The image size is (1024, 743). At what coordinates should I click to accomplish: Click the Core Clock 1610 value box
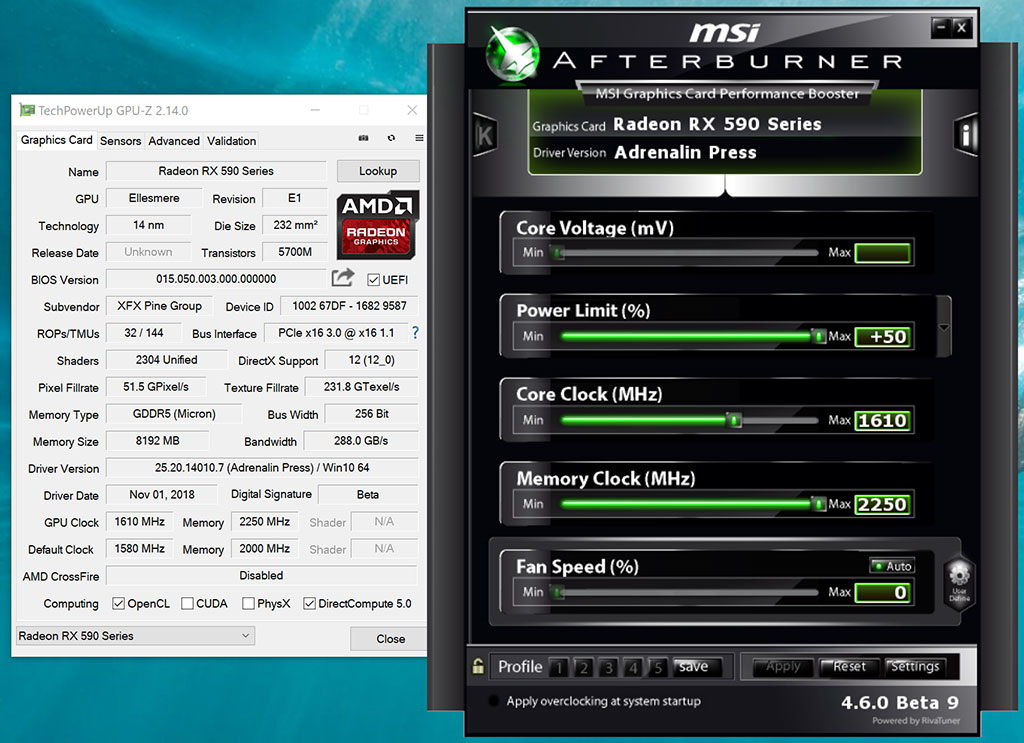click(882, 420)
